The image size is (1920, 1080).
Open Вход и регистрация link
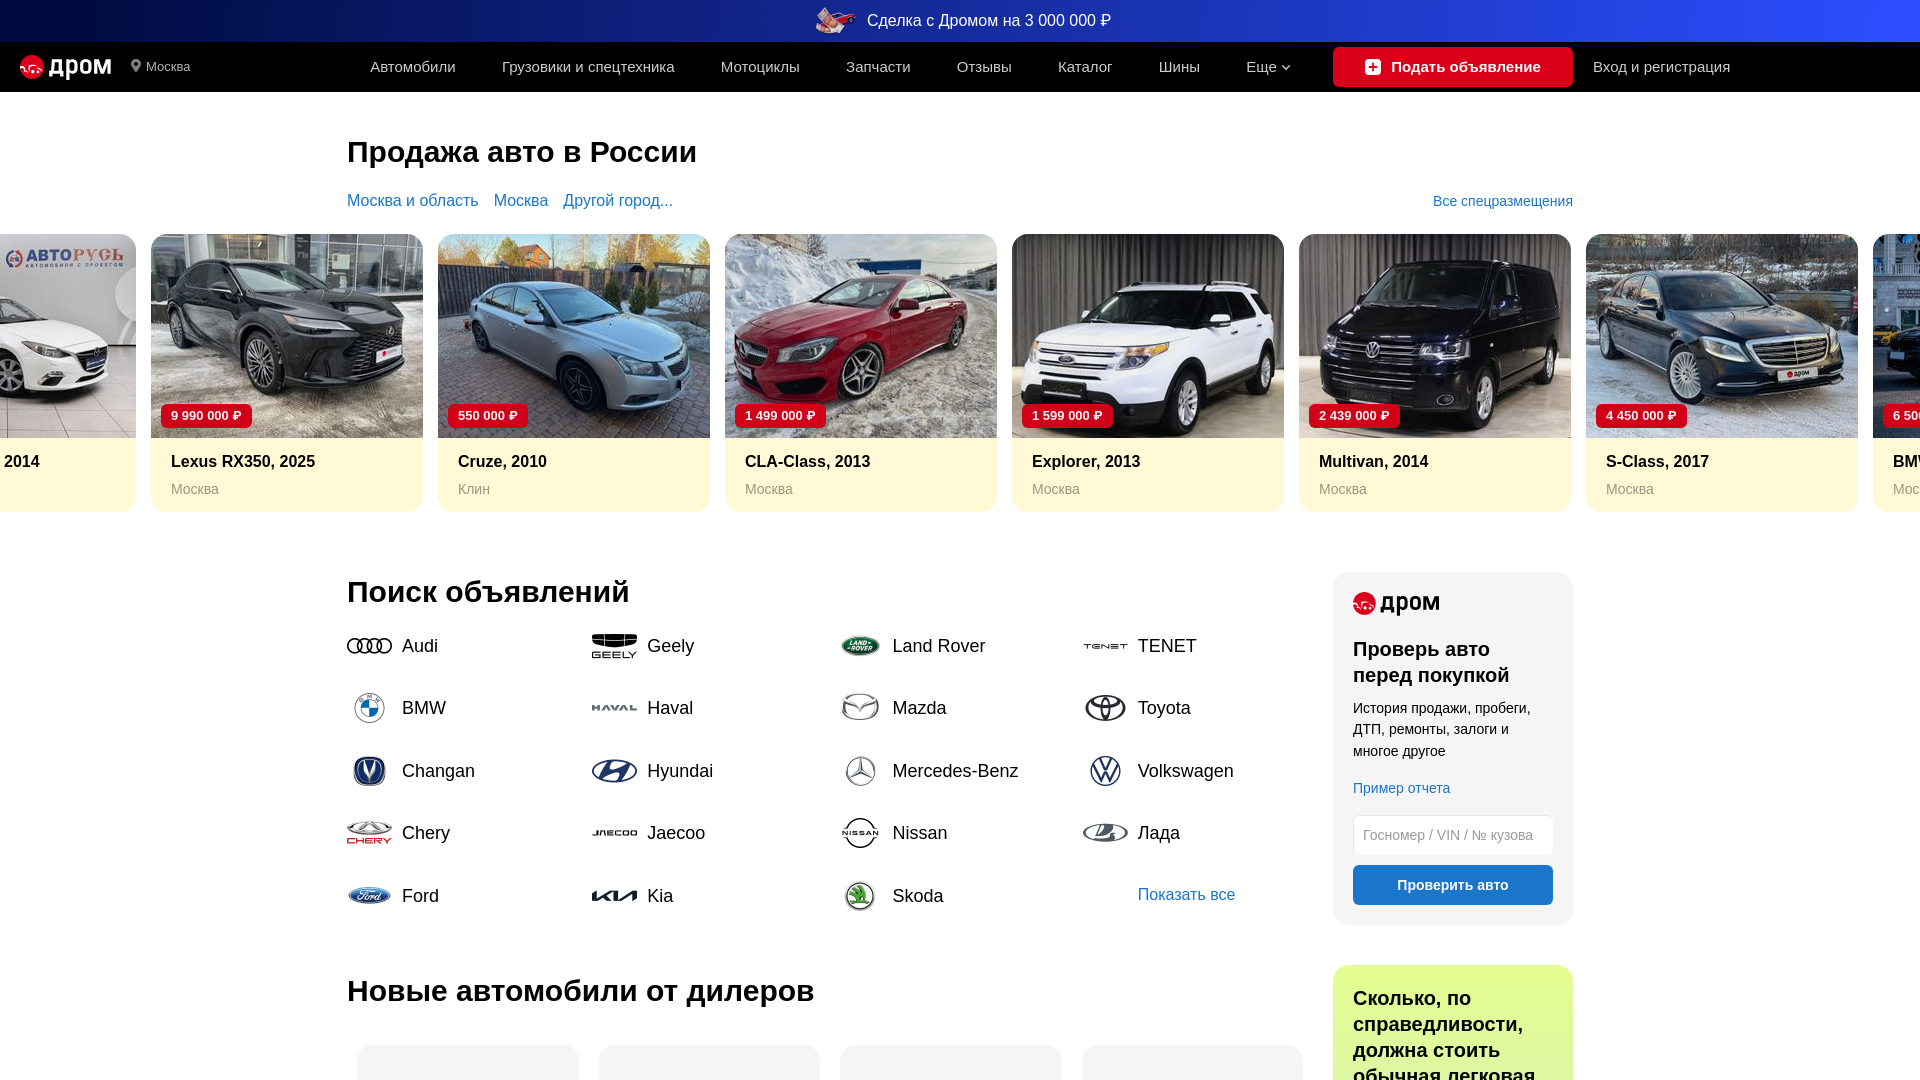point(1661,67)
